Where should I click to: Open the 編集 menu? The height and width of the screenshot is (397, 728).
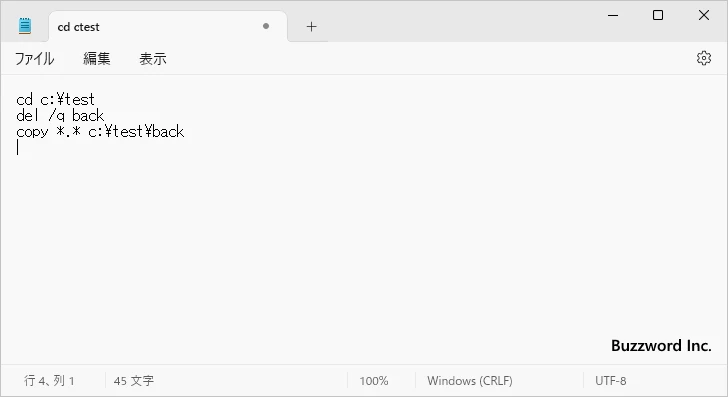(97, 59)
